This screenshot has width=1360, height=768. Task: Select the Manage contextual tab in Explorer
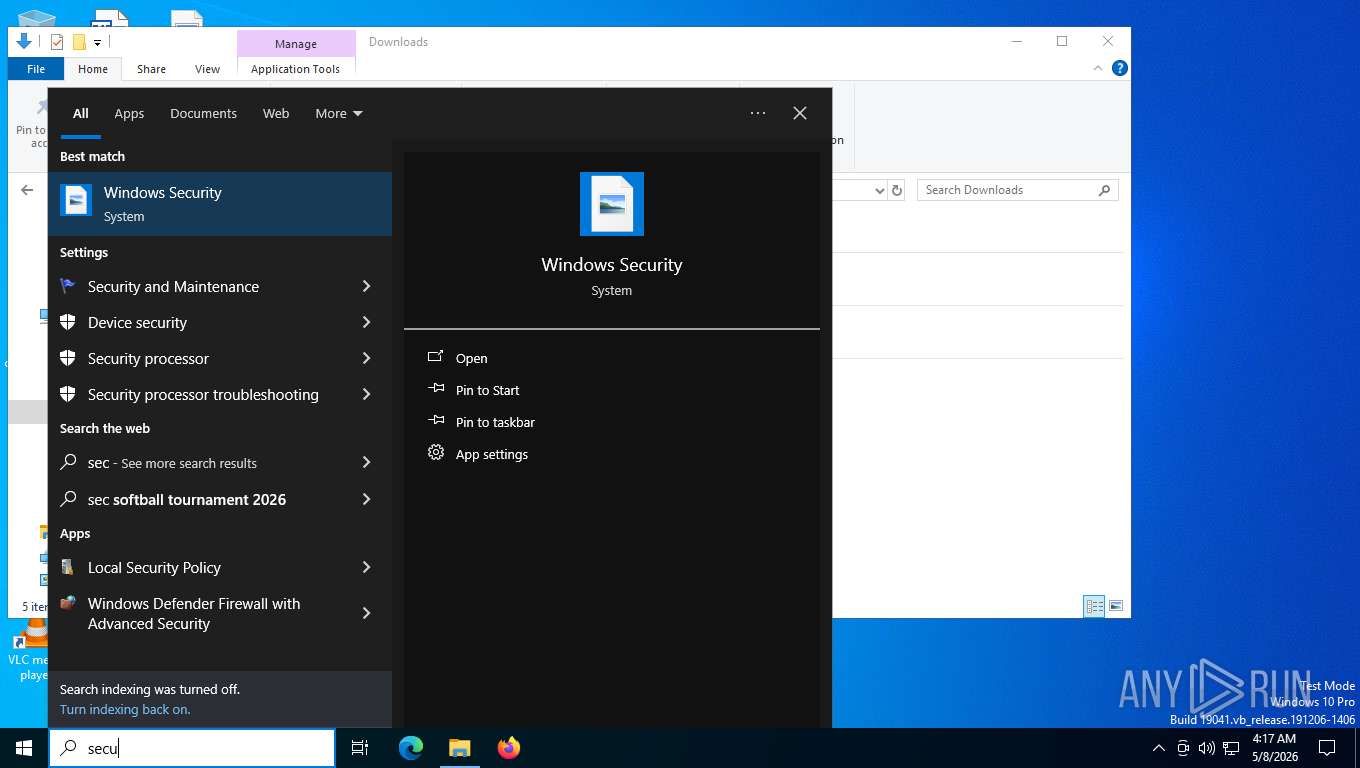[296, 44]
